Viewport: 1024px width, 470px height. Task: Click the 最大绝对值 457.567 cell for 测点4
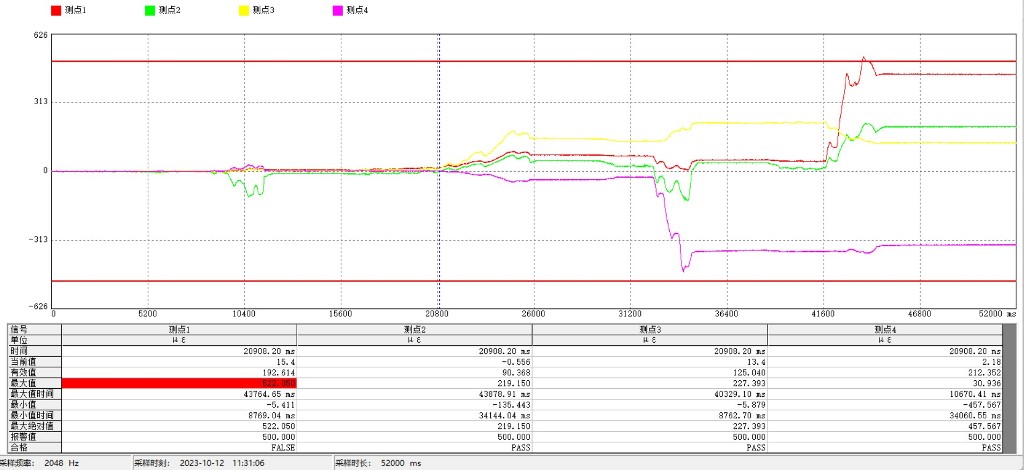tap(885, 426)
